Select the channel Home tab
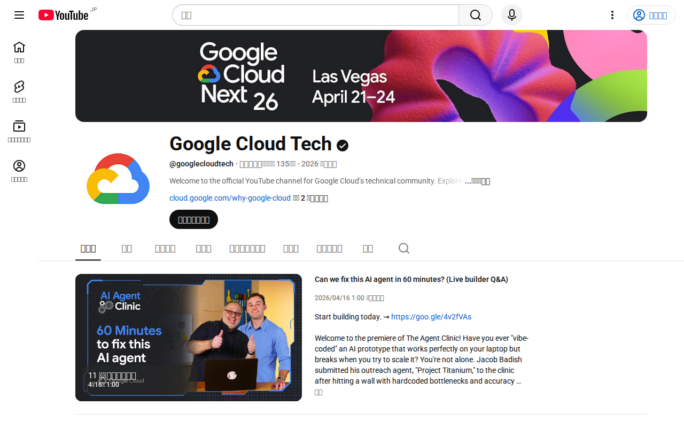This screenshot has width=684, height=428. (x=88, y=248)
